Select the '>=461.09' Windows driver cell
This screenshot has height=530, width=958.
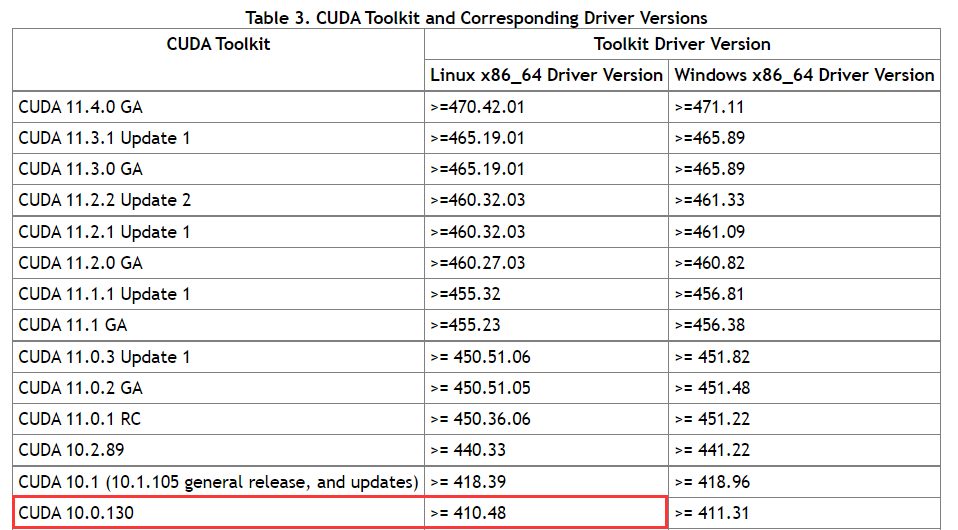point(804,232)
